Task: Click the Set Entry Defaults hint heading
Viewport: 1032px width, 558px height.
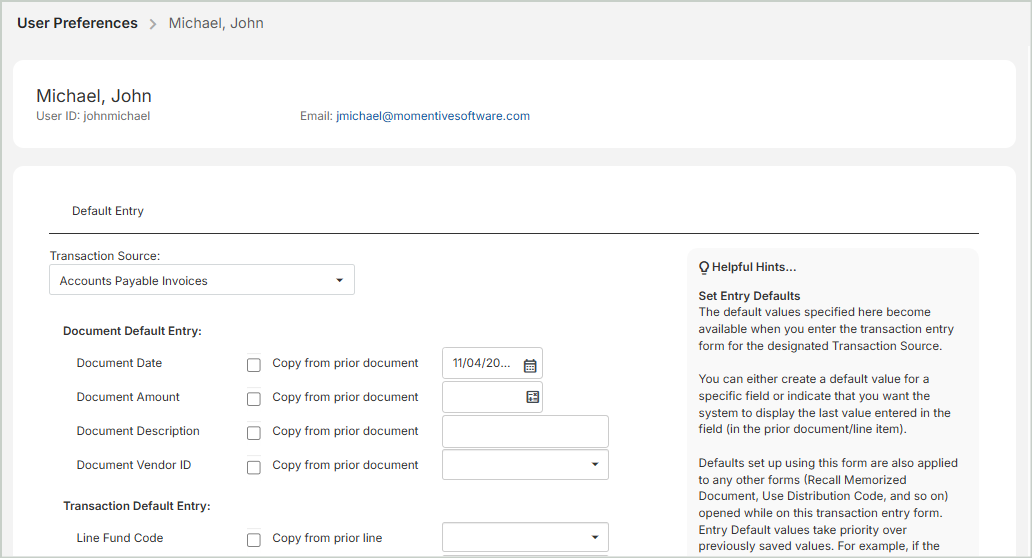Action: pos(749,296)
